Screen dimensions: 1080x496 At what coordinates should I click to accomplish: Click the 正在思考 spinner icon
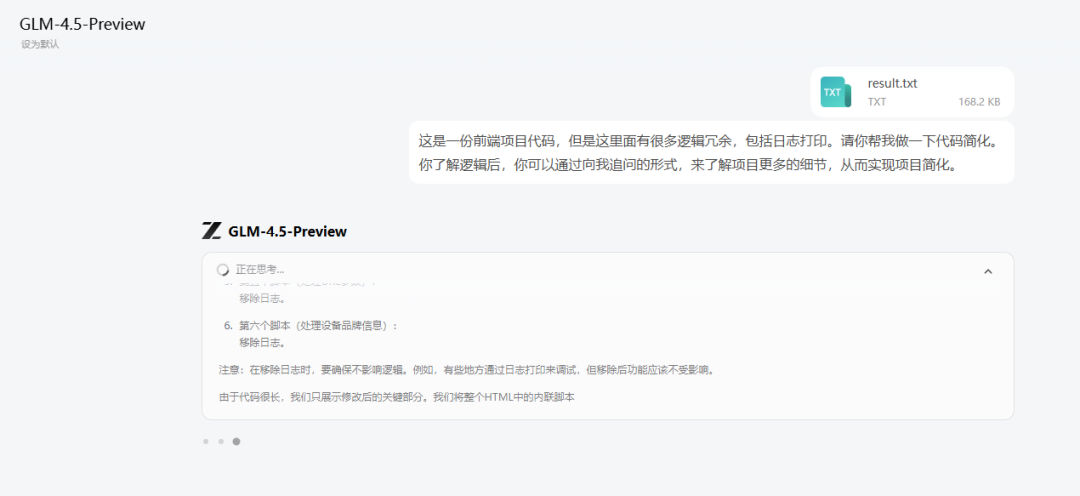[223, 269]
